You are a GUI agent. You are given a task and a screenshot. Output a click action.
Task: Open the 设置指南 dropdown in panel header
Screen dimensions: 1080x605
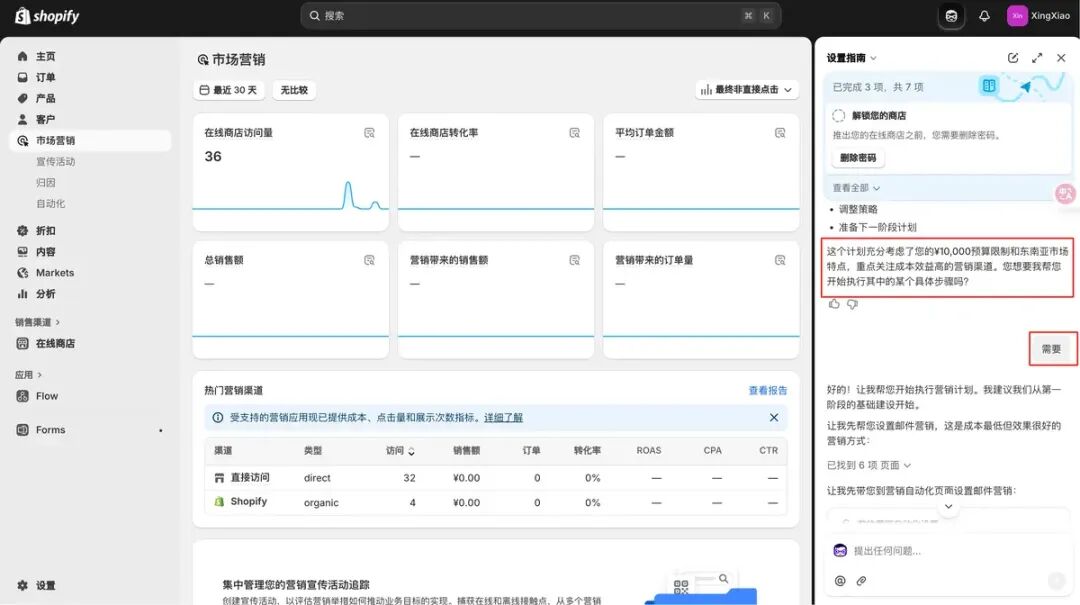click(x=851, y=58)
